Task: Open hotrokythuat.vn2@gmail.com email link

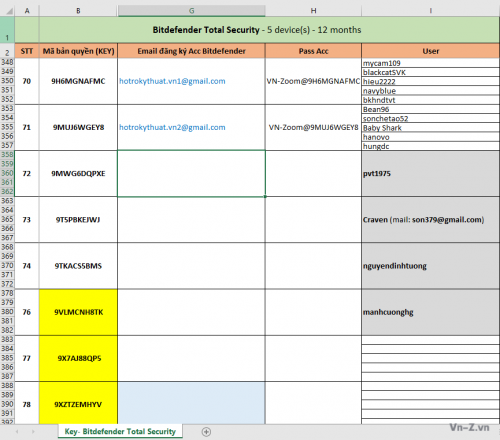Action: coord(172,127)
